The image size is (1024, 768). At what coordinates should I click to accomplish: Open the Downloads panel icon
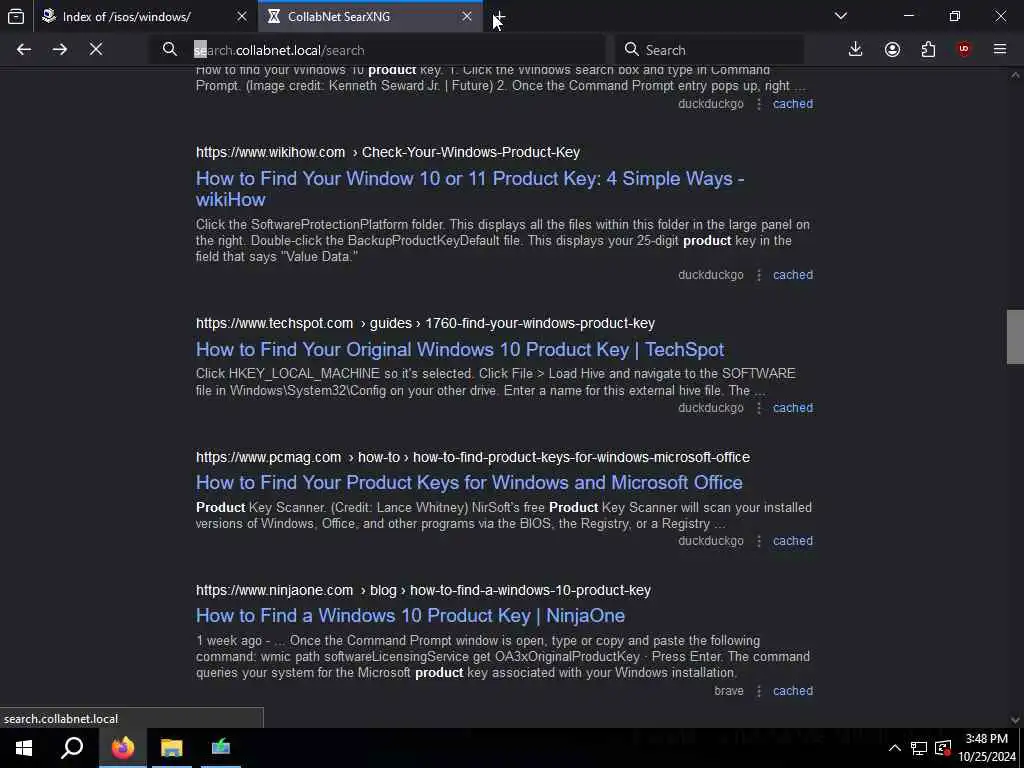tap(856, 50)
